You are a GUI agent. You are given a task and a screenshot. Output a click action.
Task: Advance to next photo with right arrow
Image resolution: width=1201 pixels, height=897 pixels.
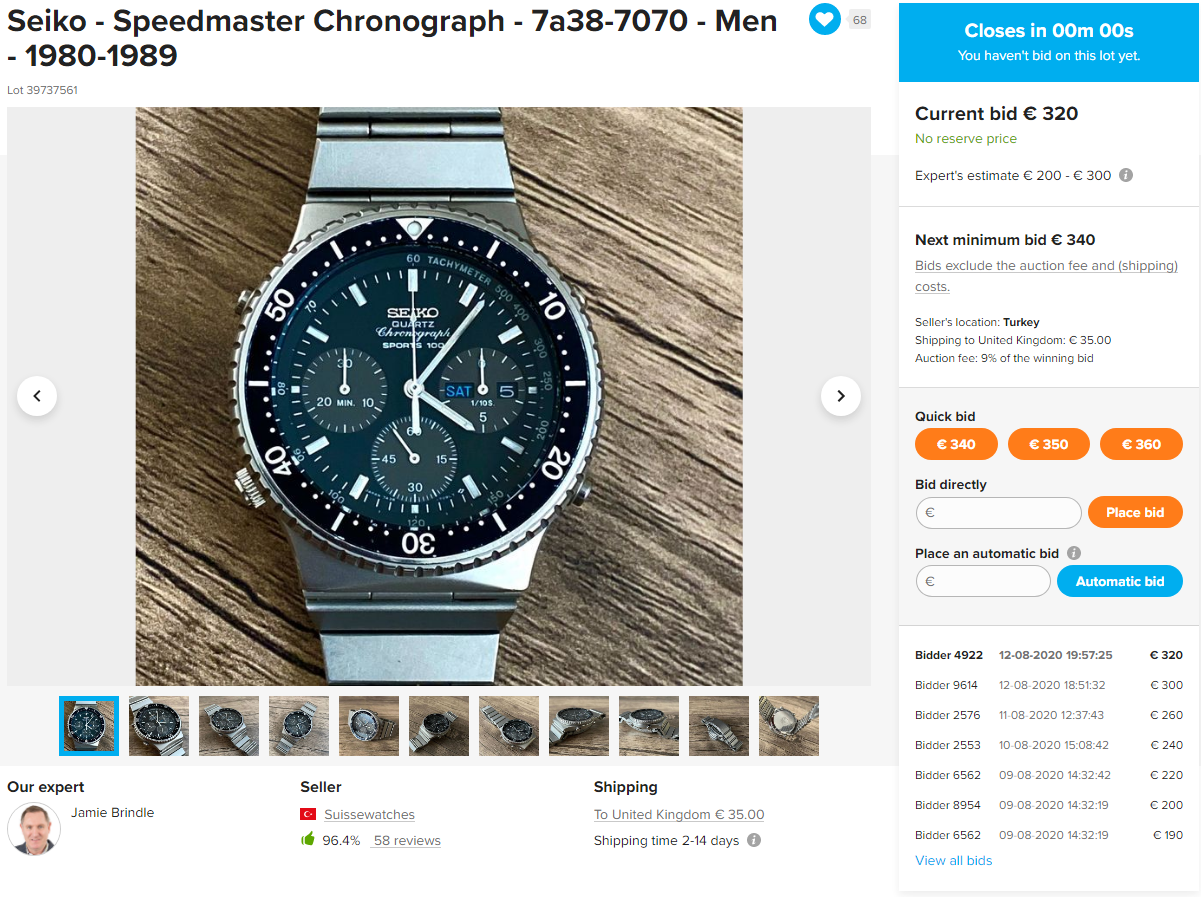(x=841, y=396)
